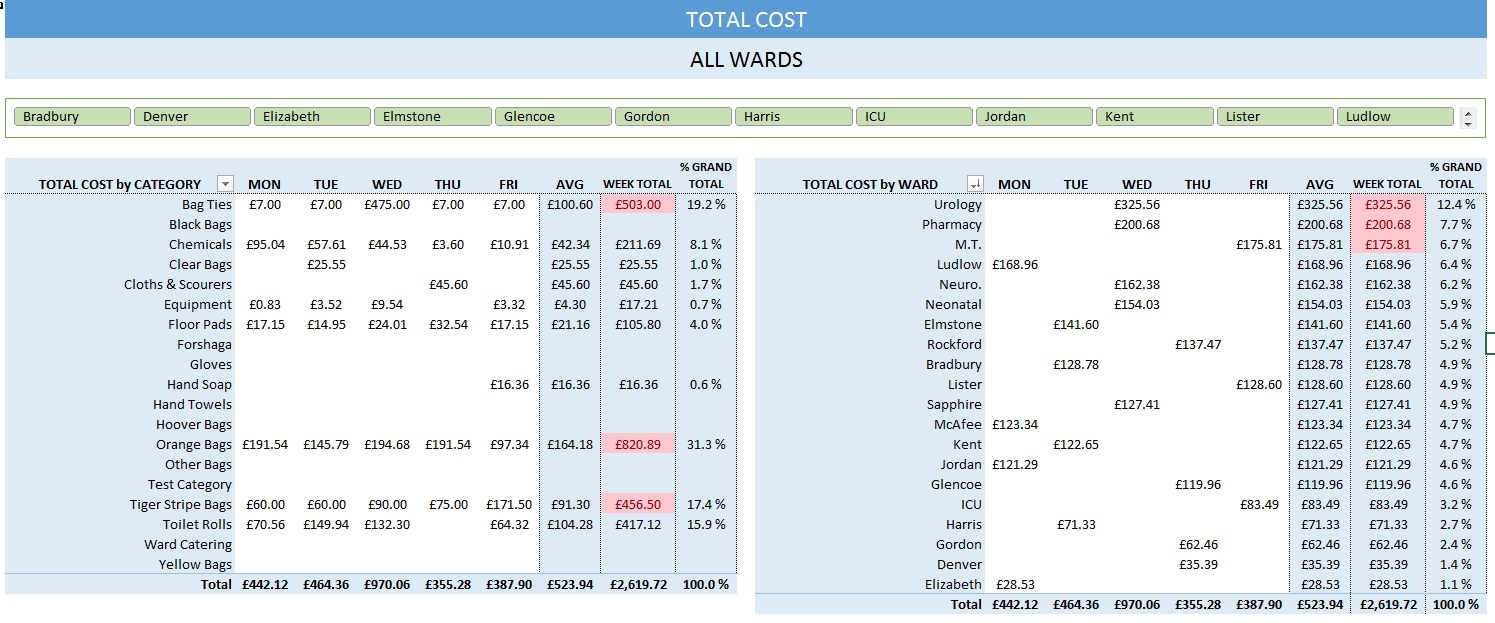The height and width of the screenshot is (623, 1495).
Task: Open TOTAL COST by WARD sort dropdown
Action: pos(975,184)
